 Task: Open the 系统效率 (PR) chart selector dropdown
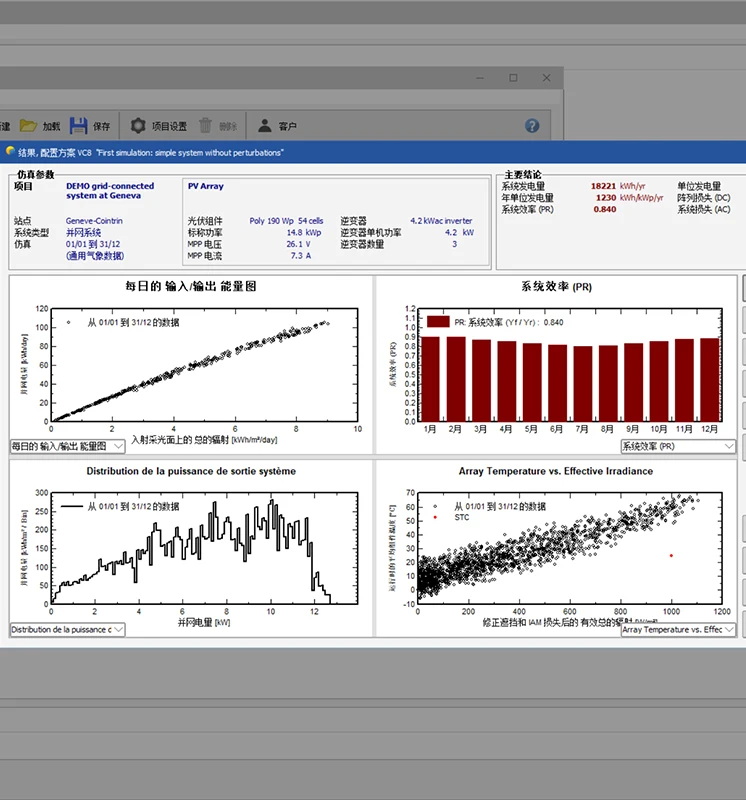tap(678, 446)
